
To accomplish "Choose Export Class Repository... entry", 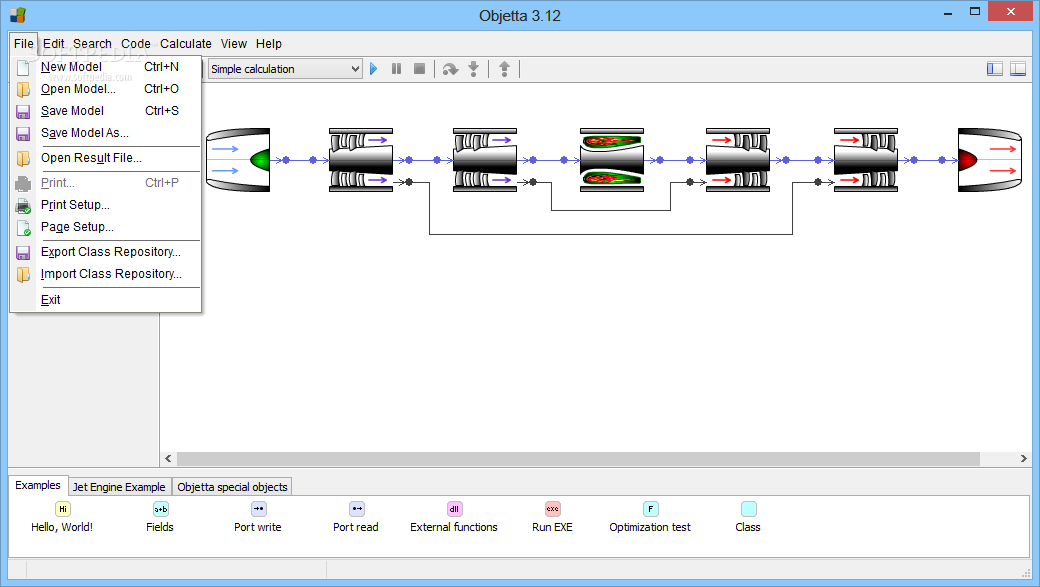I will (x=106, y=252).
